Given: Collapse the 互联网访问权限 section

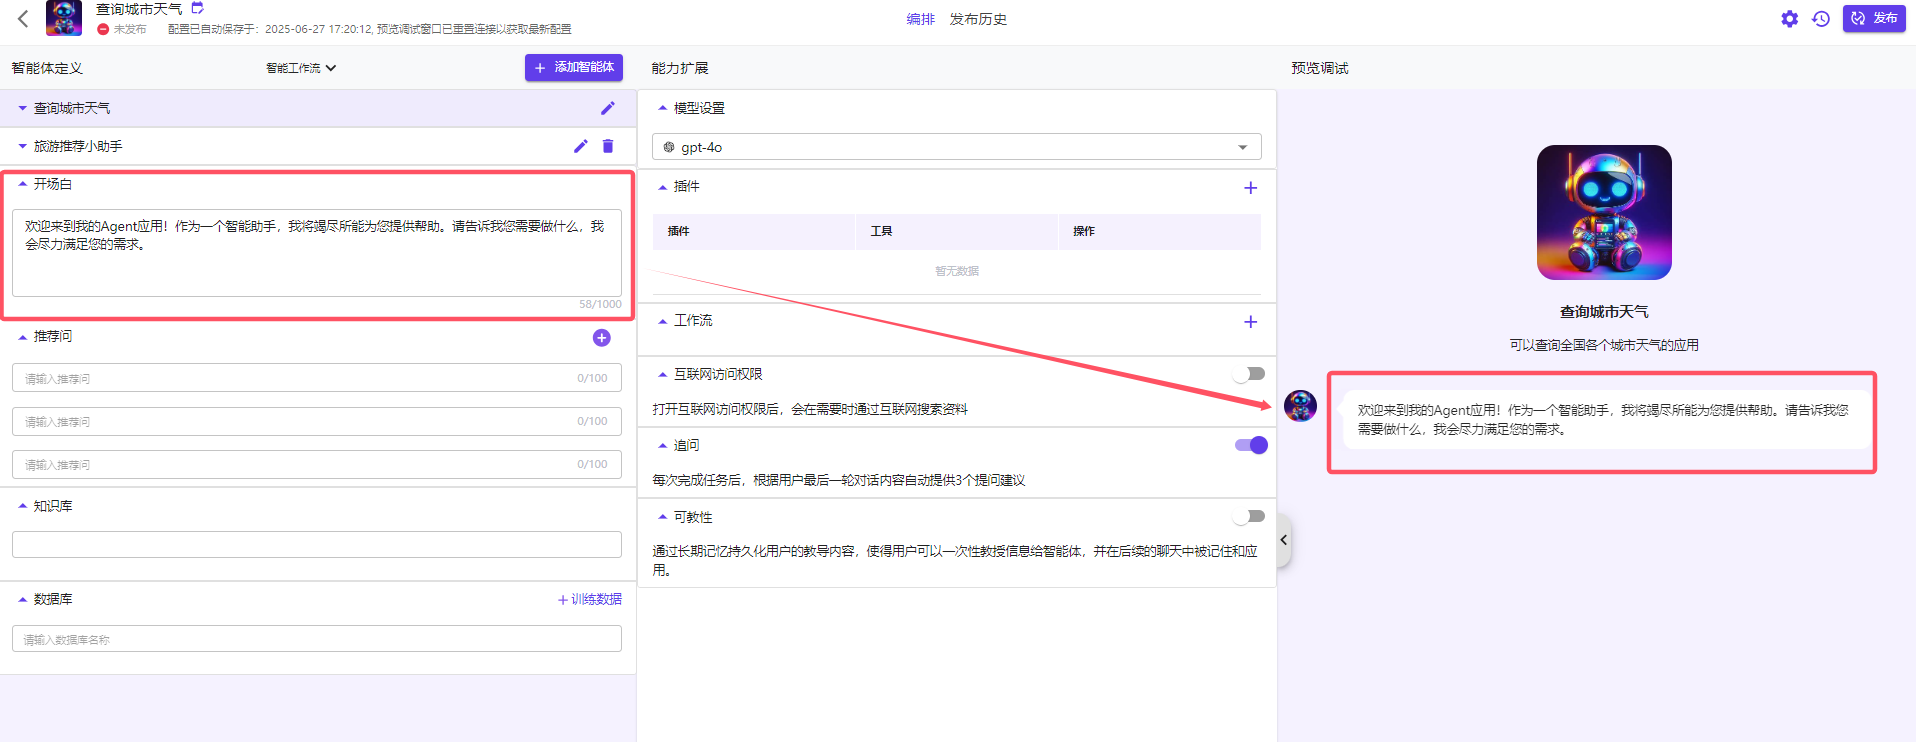Looking at the screenshot, I should tap(662, 374).
